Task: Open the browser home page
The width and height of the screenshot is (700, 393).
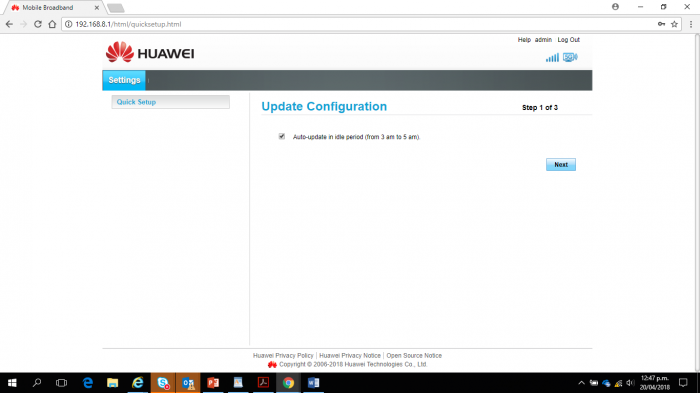Action: click(52, 24)
